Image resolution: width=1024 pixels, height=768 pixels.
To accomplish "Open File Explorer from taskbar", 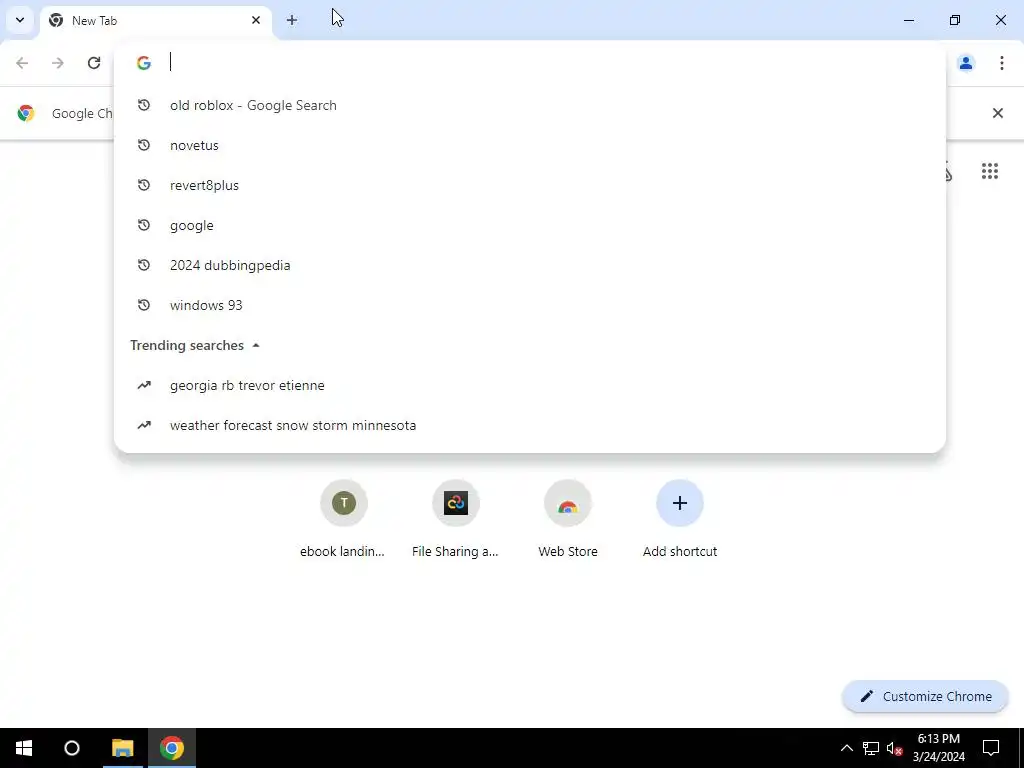I will click(123, 748).
